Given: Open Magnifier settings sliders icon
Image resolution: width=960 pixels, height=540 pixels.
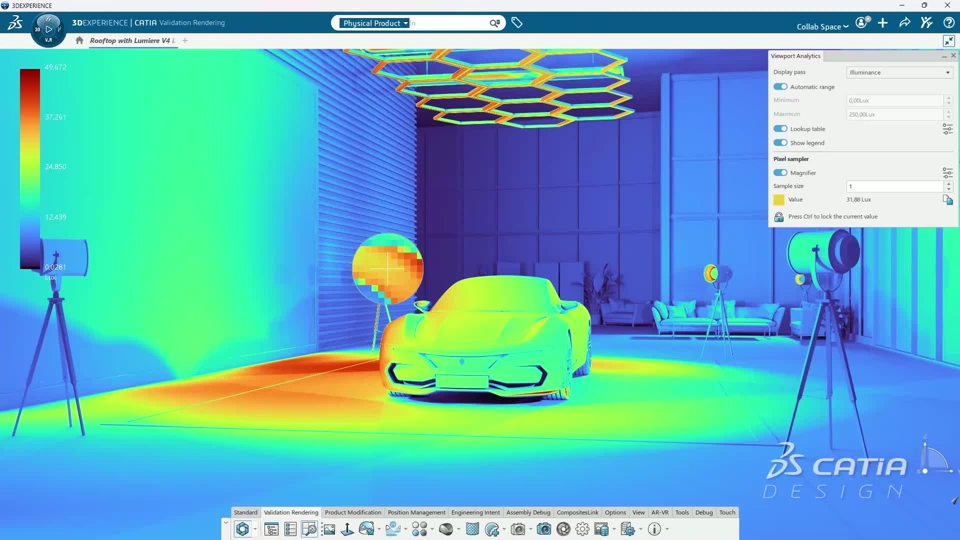Looking at the screenshot, I should tap(948, 173).
